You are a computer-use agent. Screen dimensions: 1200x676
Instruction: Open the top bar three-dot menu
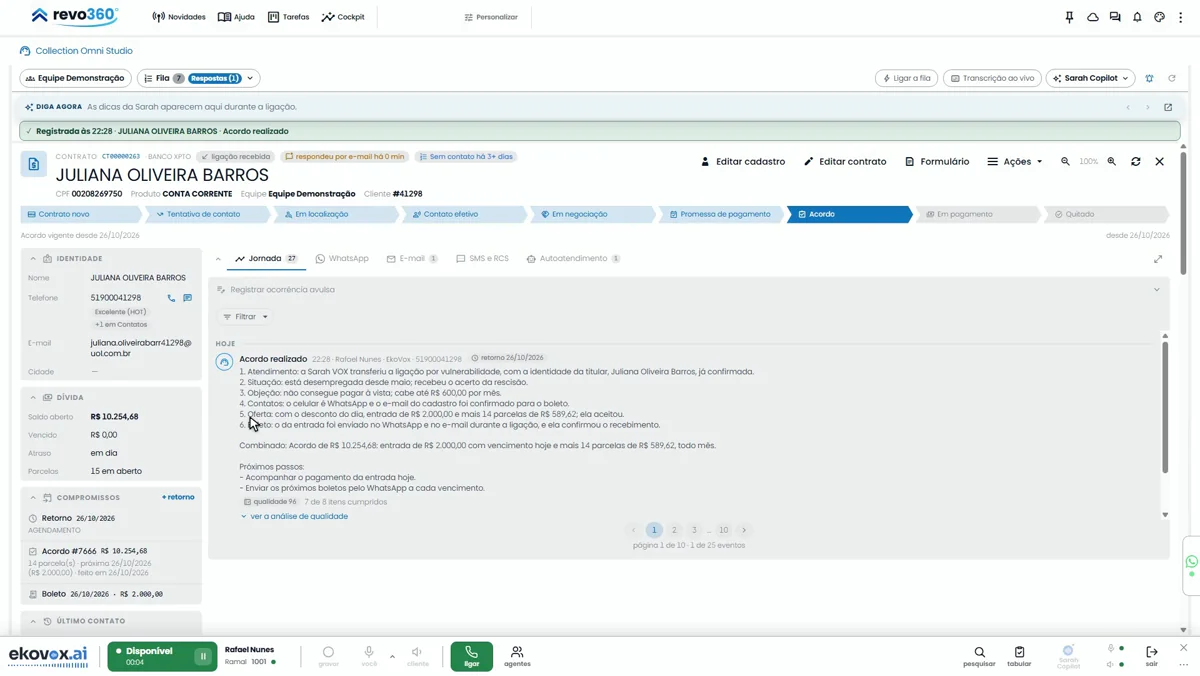(1181, 17)
